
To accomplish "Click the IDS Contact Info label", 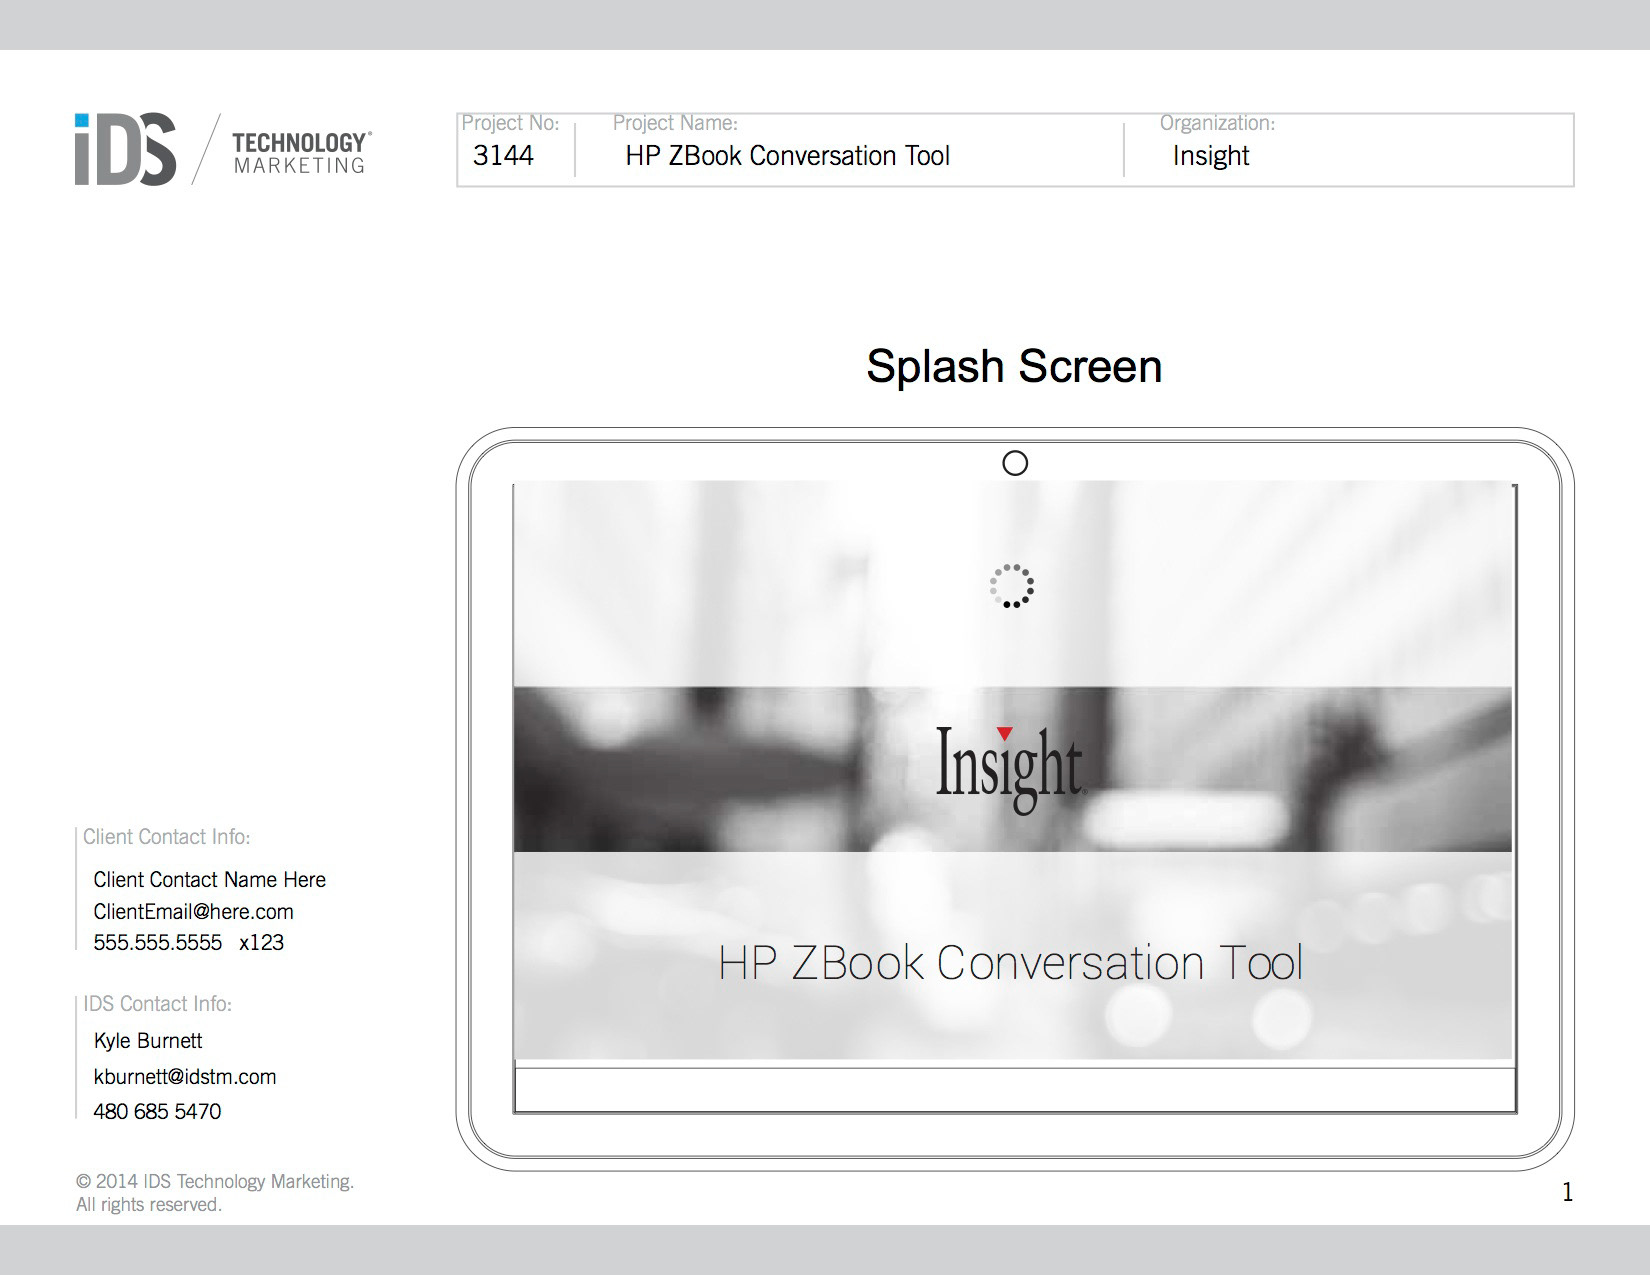I will [158, 1004].
